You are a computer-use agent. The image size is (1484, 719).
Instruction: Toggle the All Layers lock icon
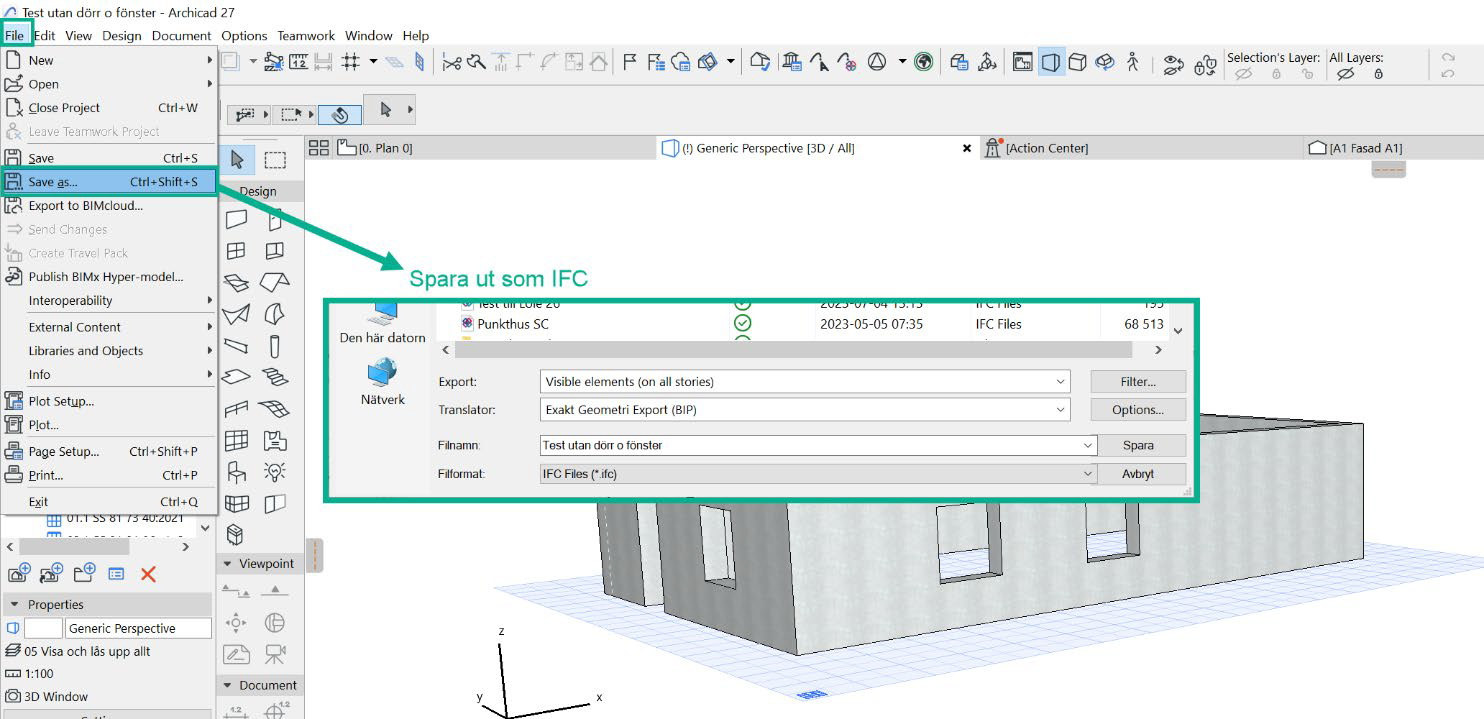click(x=1378, y=74)
